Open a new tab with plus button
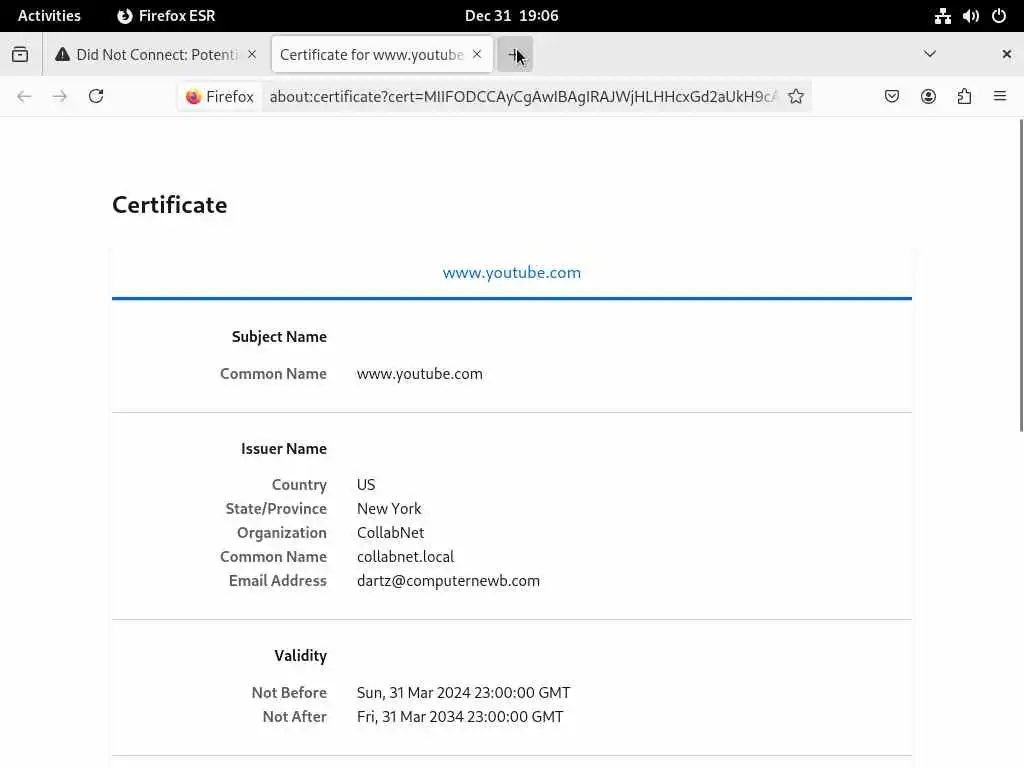The width and height of the screenshot is (1024, 768). pyautogui.click(x=515, y=54)
